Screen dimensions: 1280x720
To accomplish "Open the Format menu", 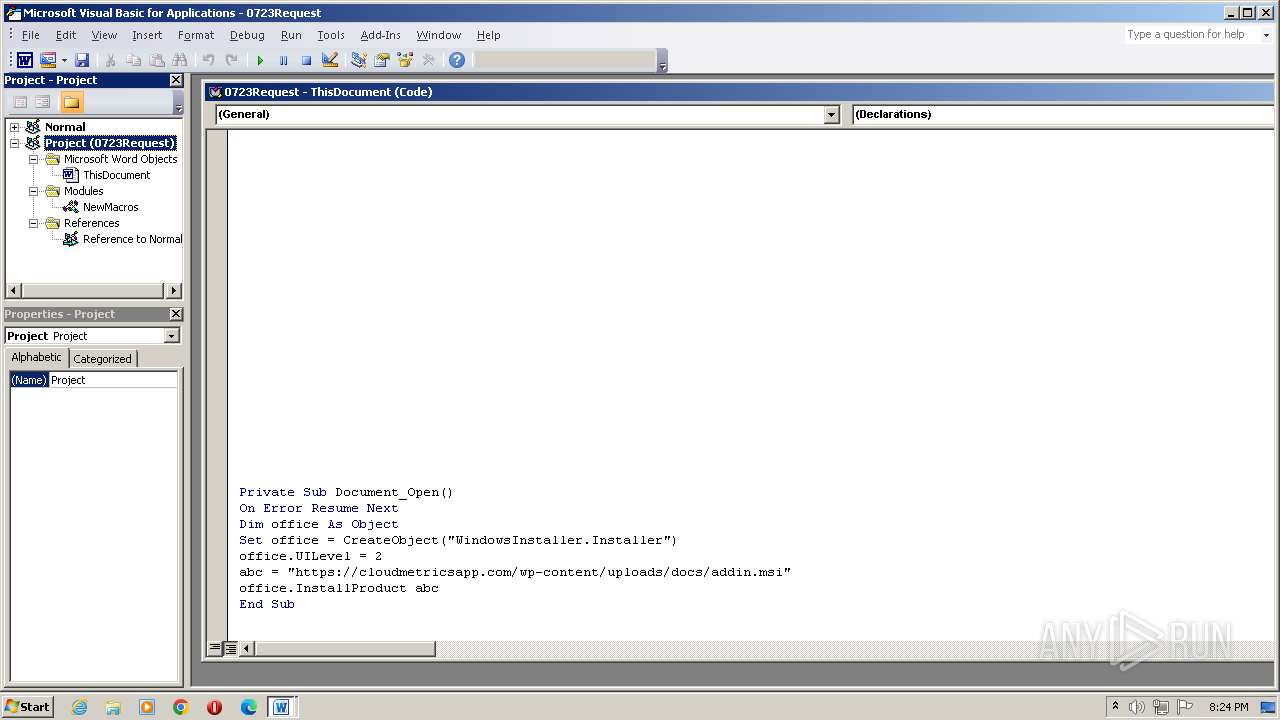I will 196,35.
